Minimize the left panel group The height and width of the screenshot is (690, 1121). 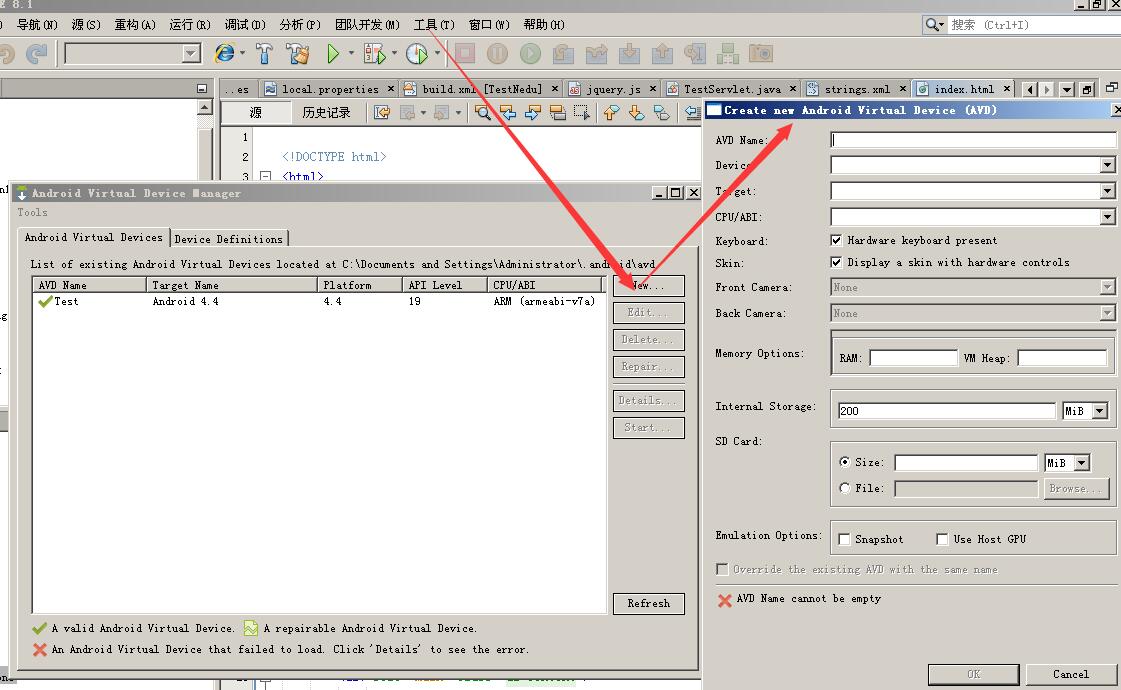pyautogui.click(x=202, y=89)
